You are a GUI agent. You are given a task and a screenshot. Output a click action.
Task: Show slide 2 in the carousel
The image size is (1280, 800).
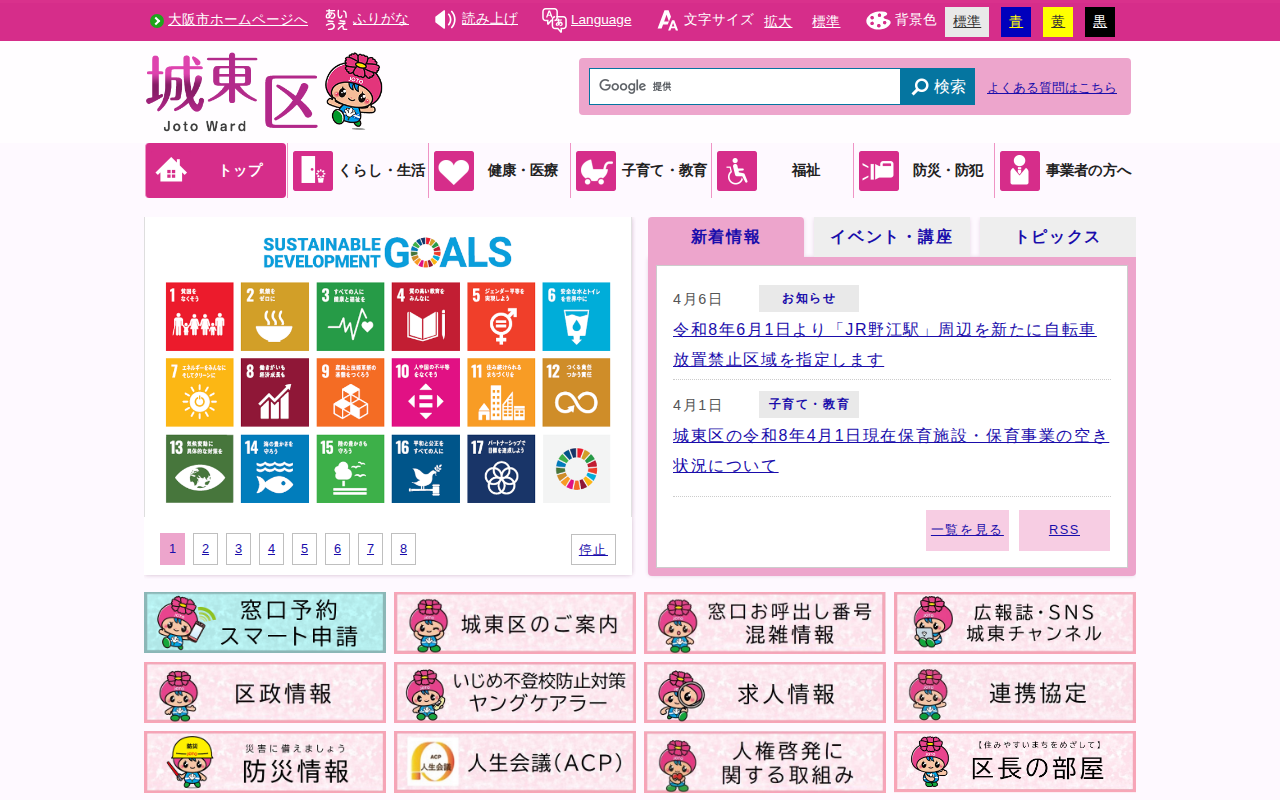[205, 549]
